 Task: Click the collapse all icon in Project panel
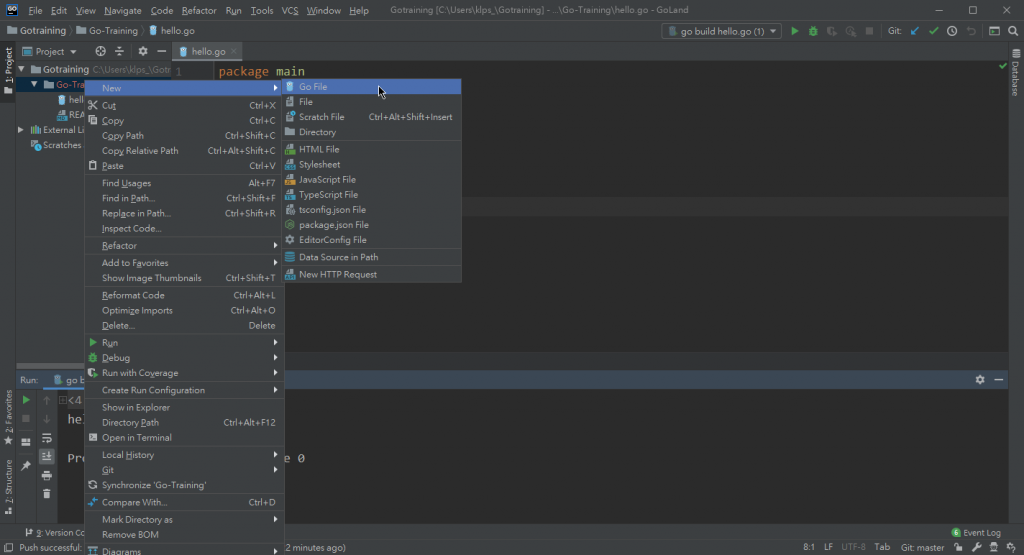click(119, 51)
